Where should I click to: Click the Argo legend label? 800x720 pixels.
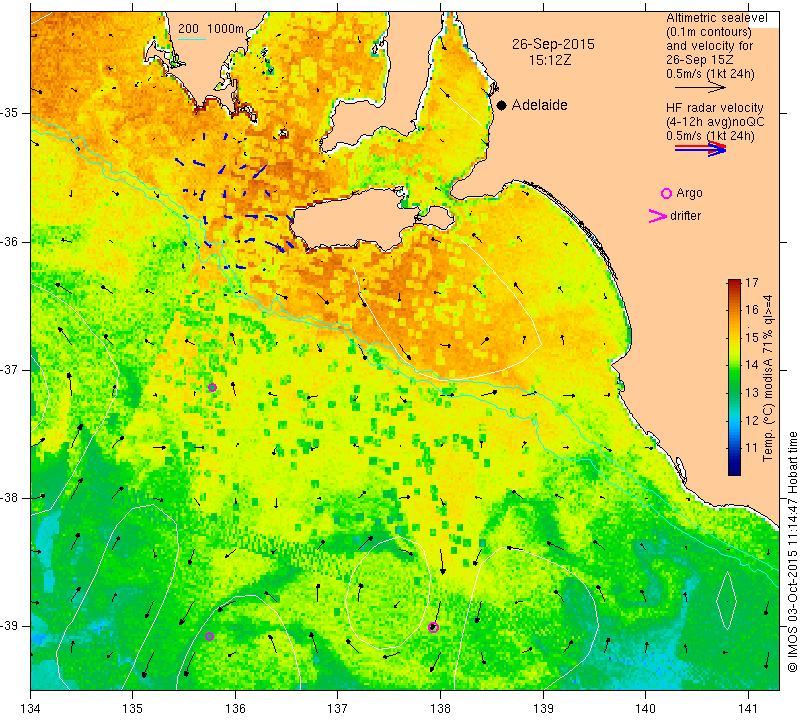click(x=689, y=193)
